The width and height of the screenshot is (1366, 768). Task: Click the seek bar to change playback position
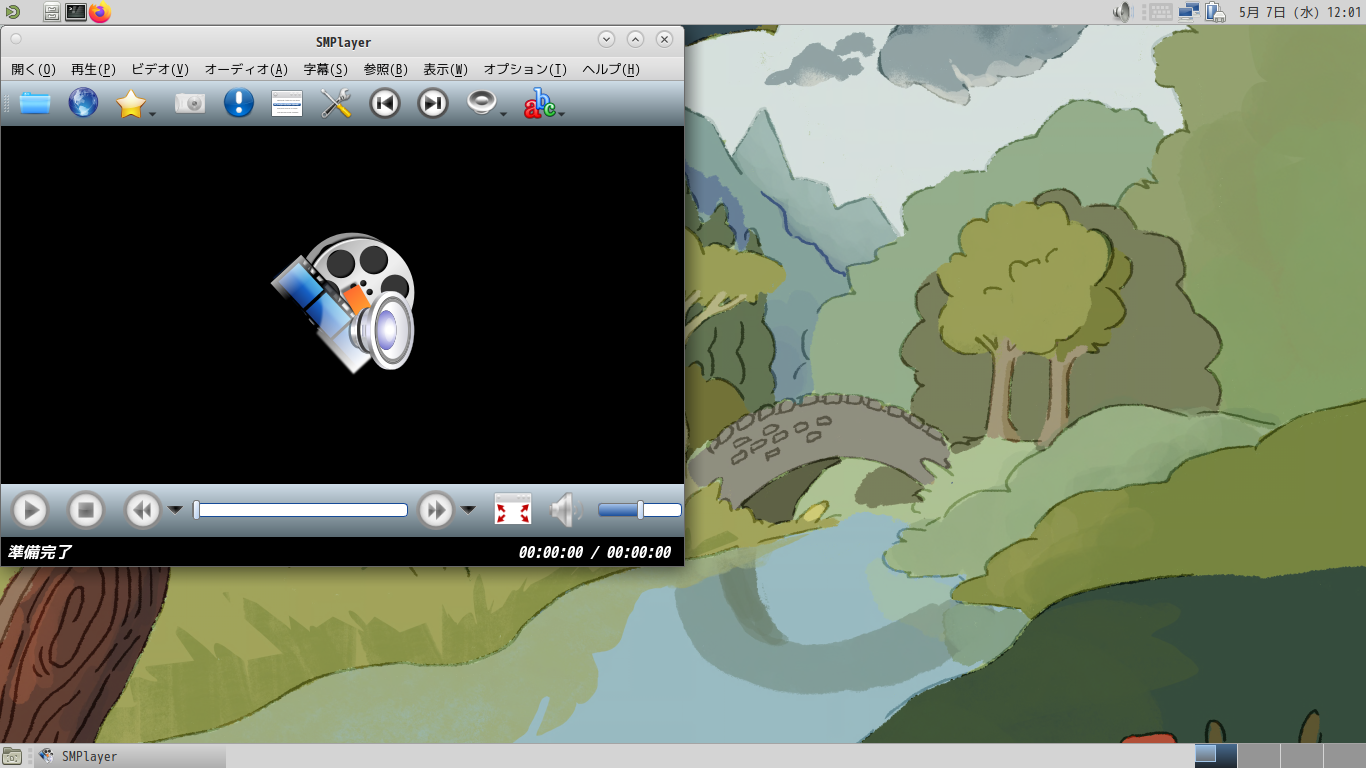pyautogui.click(x=301, y=510)
